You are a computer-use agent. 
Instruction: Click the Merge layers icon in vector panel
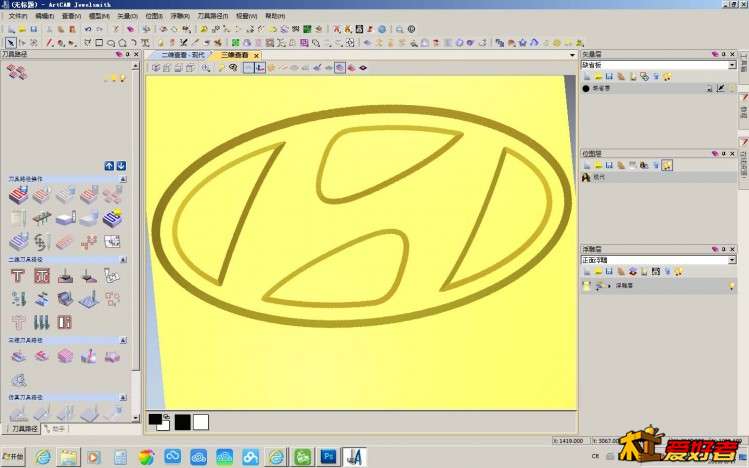644,76
